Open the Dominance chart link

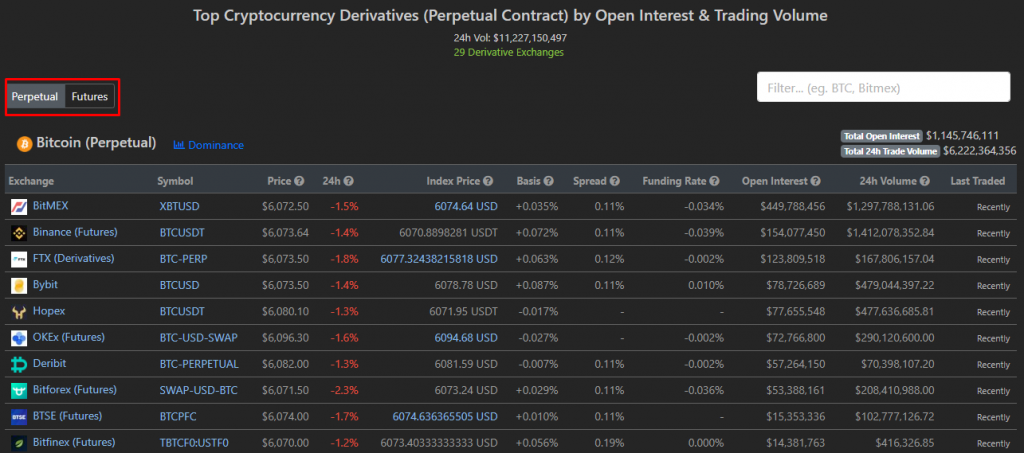[x=208, y=145]
